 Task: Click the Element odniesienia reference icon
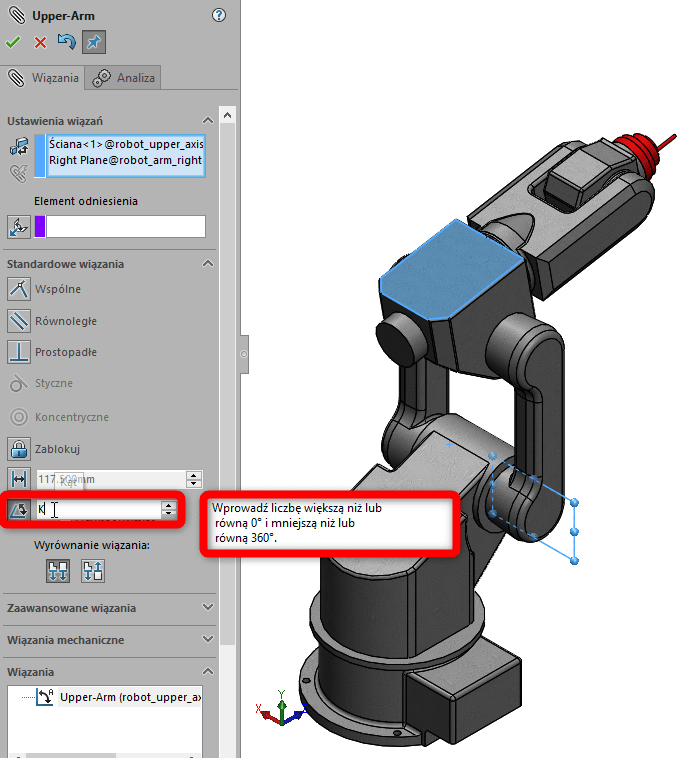tap(19, 227)
